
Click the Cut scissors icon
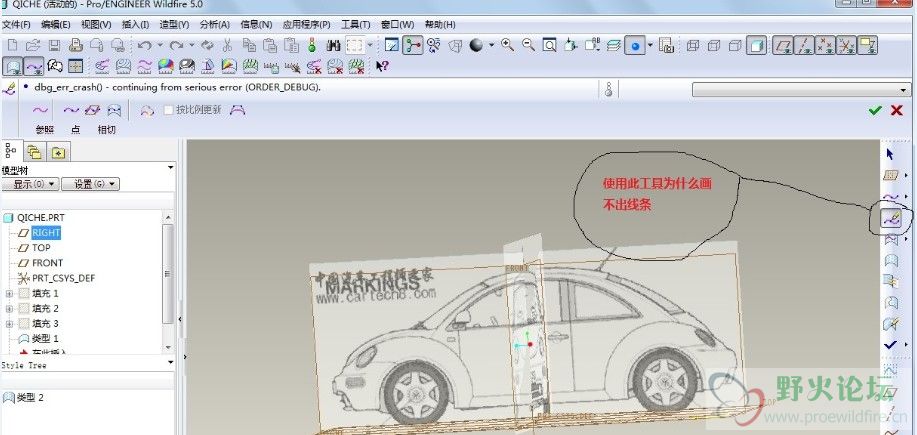[x=227, y=45]
